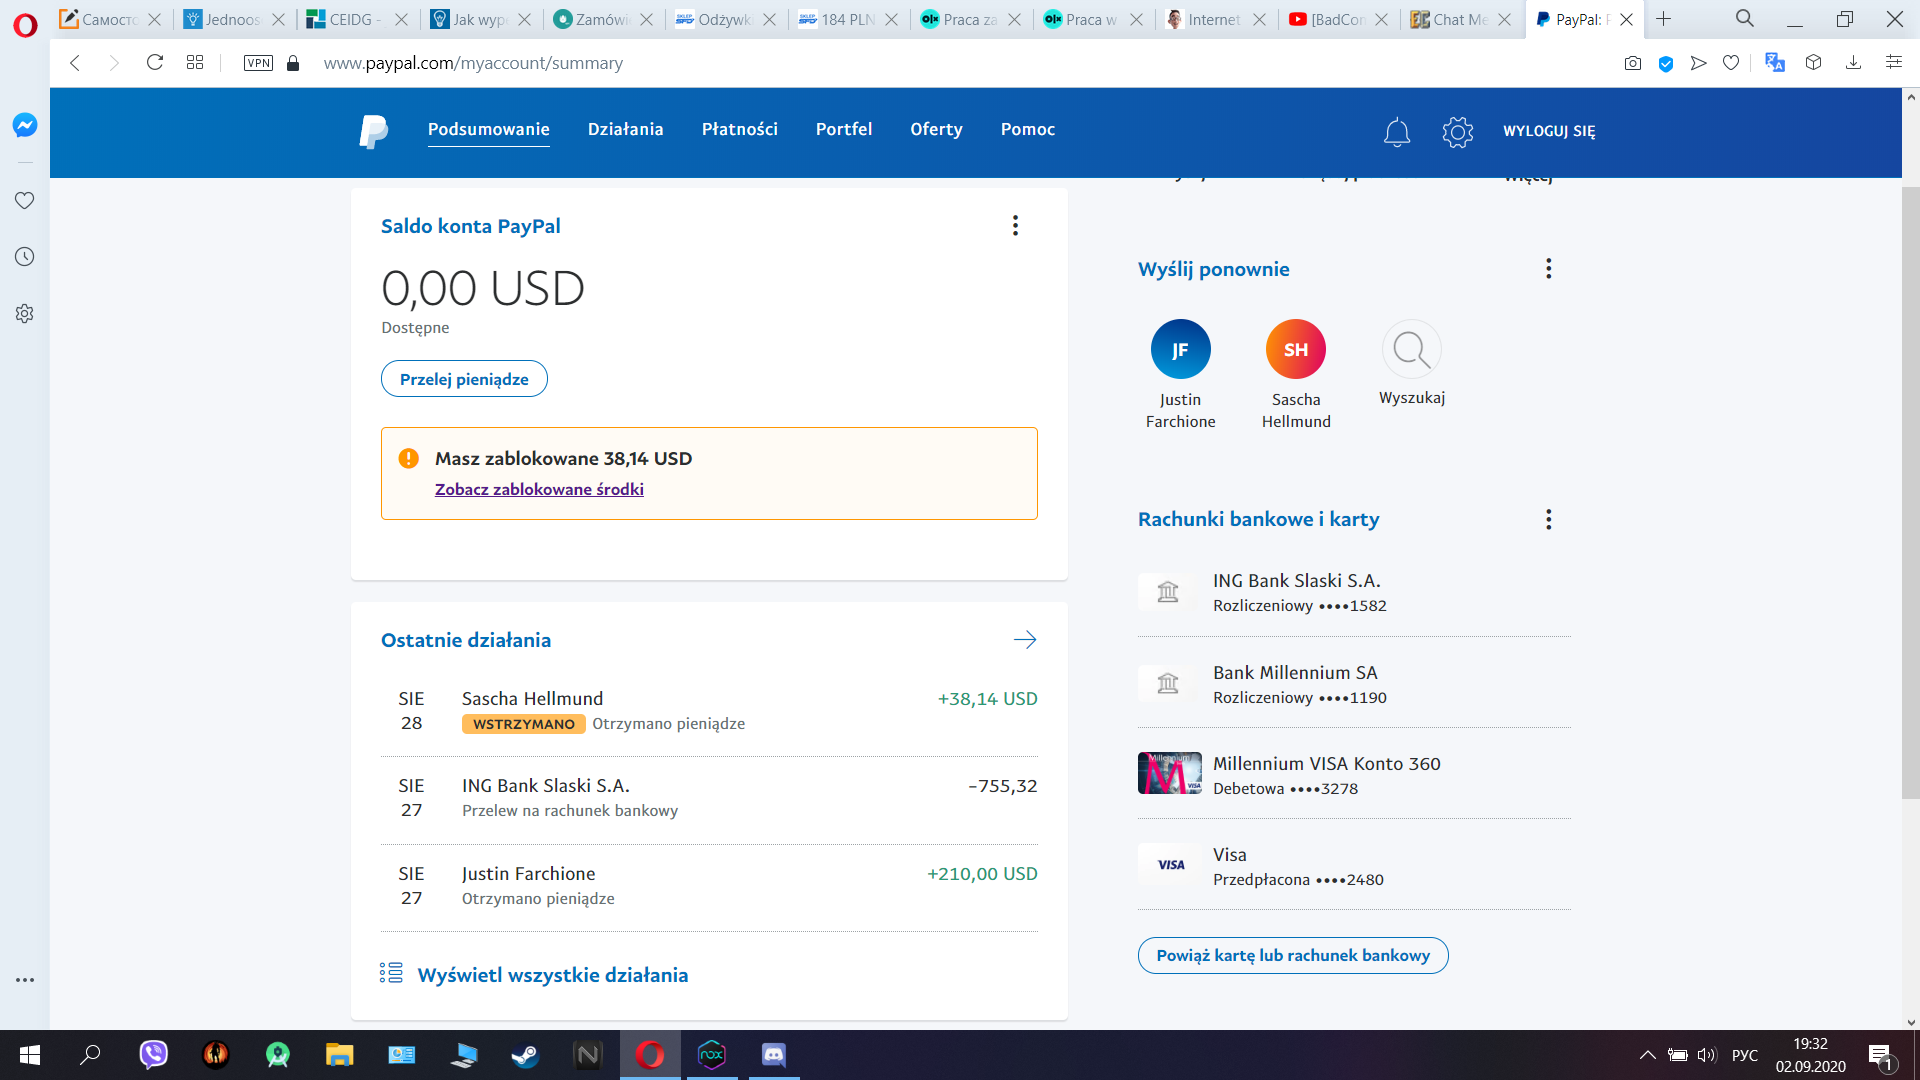Open the Windows notification center
The image size is (1920, 1080).
[1880, 1056]
